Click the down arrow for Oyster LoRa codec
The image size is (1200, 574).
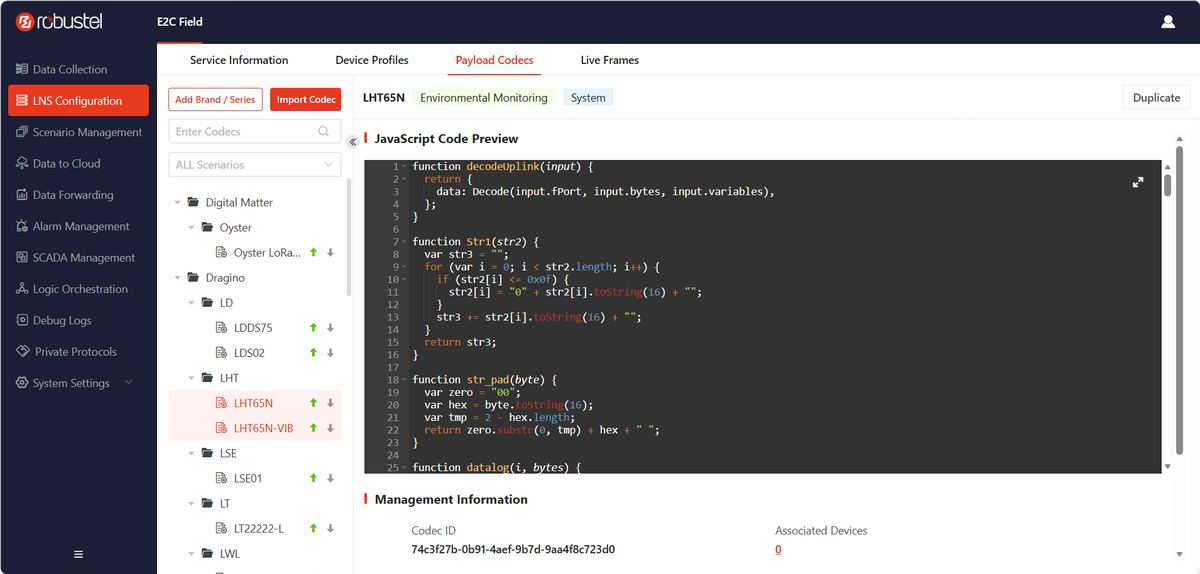(330, 253)
